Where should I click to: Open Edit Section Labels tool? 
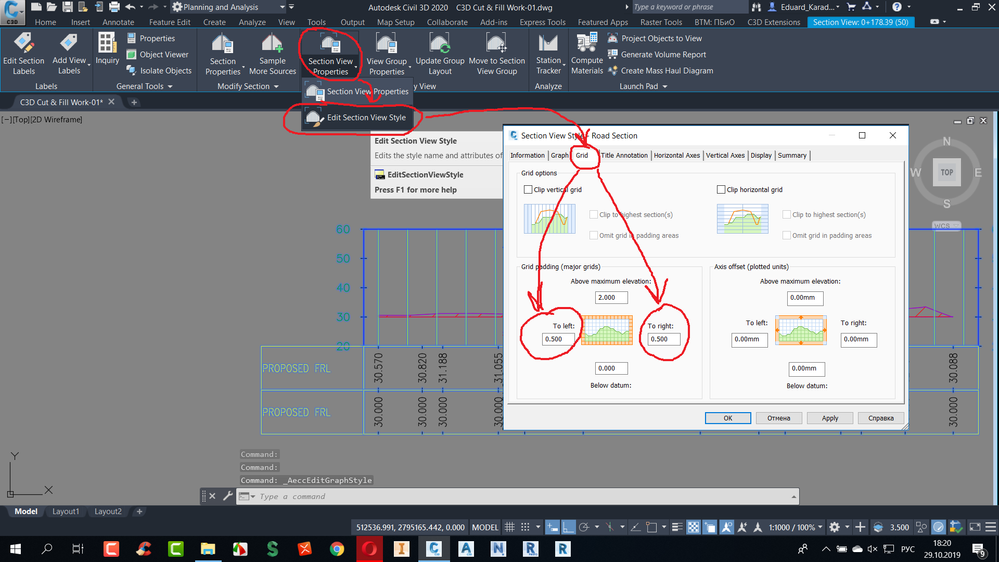(x=24, y=54)
